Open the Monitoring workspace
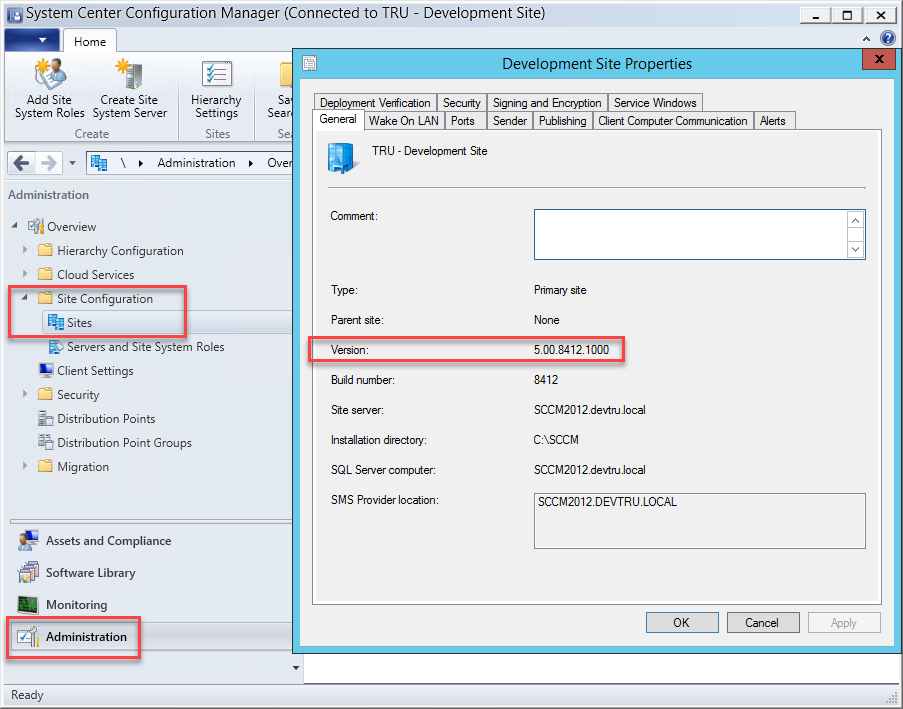The image size is (903, 709). [x=76, y=605]
